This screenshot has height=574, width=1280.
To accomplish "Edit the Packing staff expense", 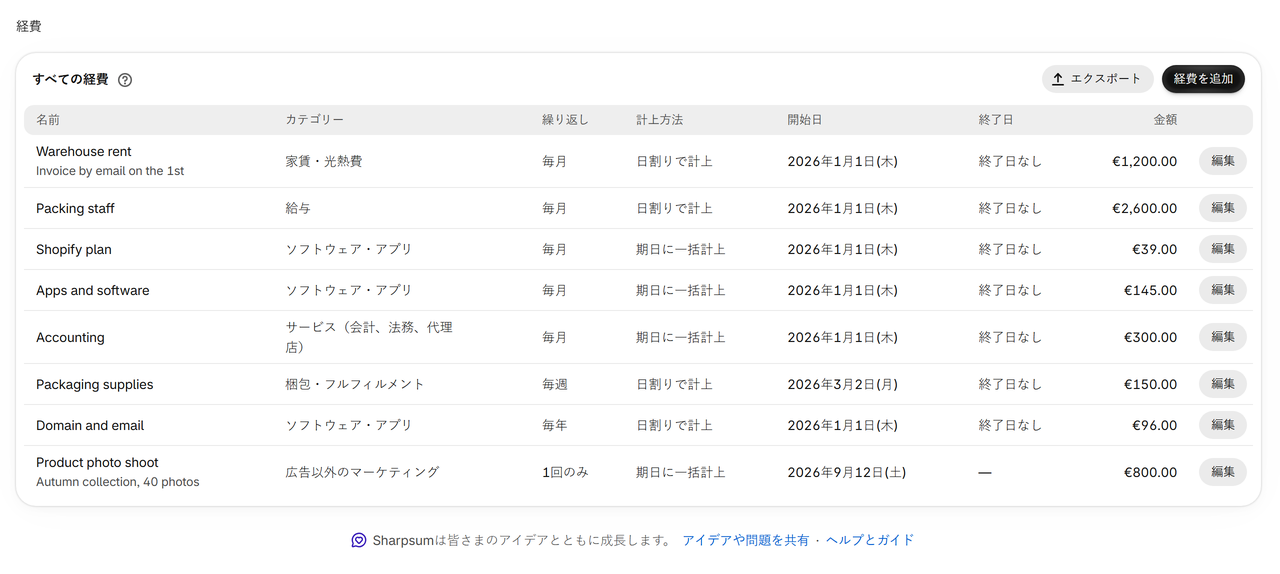I will 1222,208.
